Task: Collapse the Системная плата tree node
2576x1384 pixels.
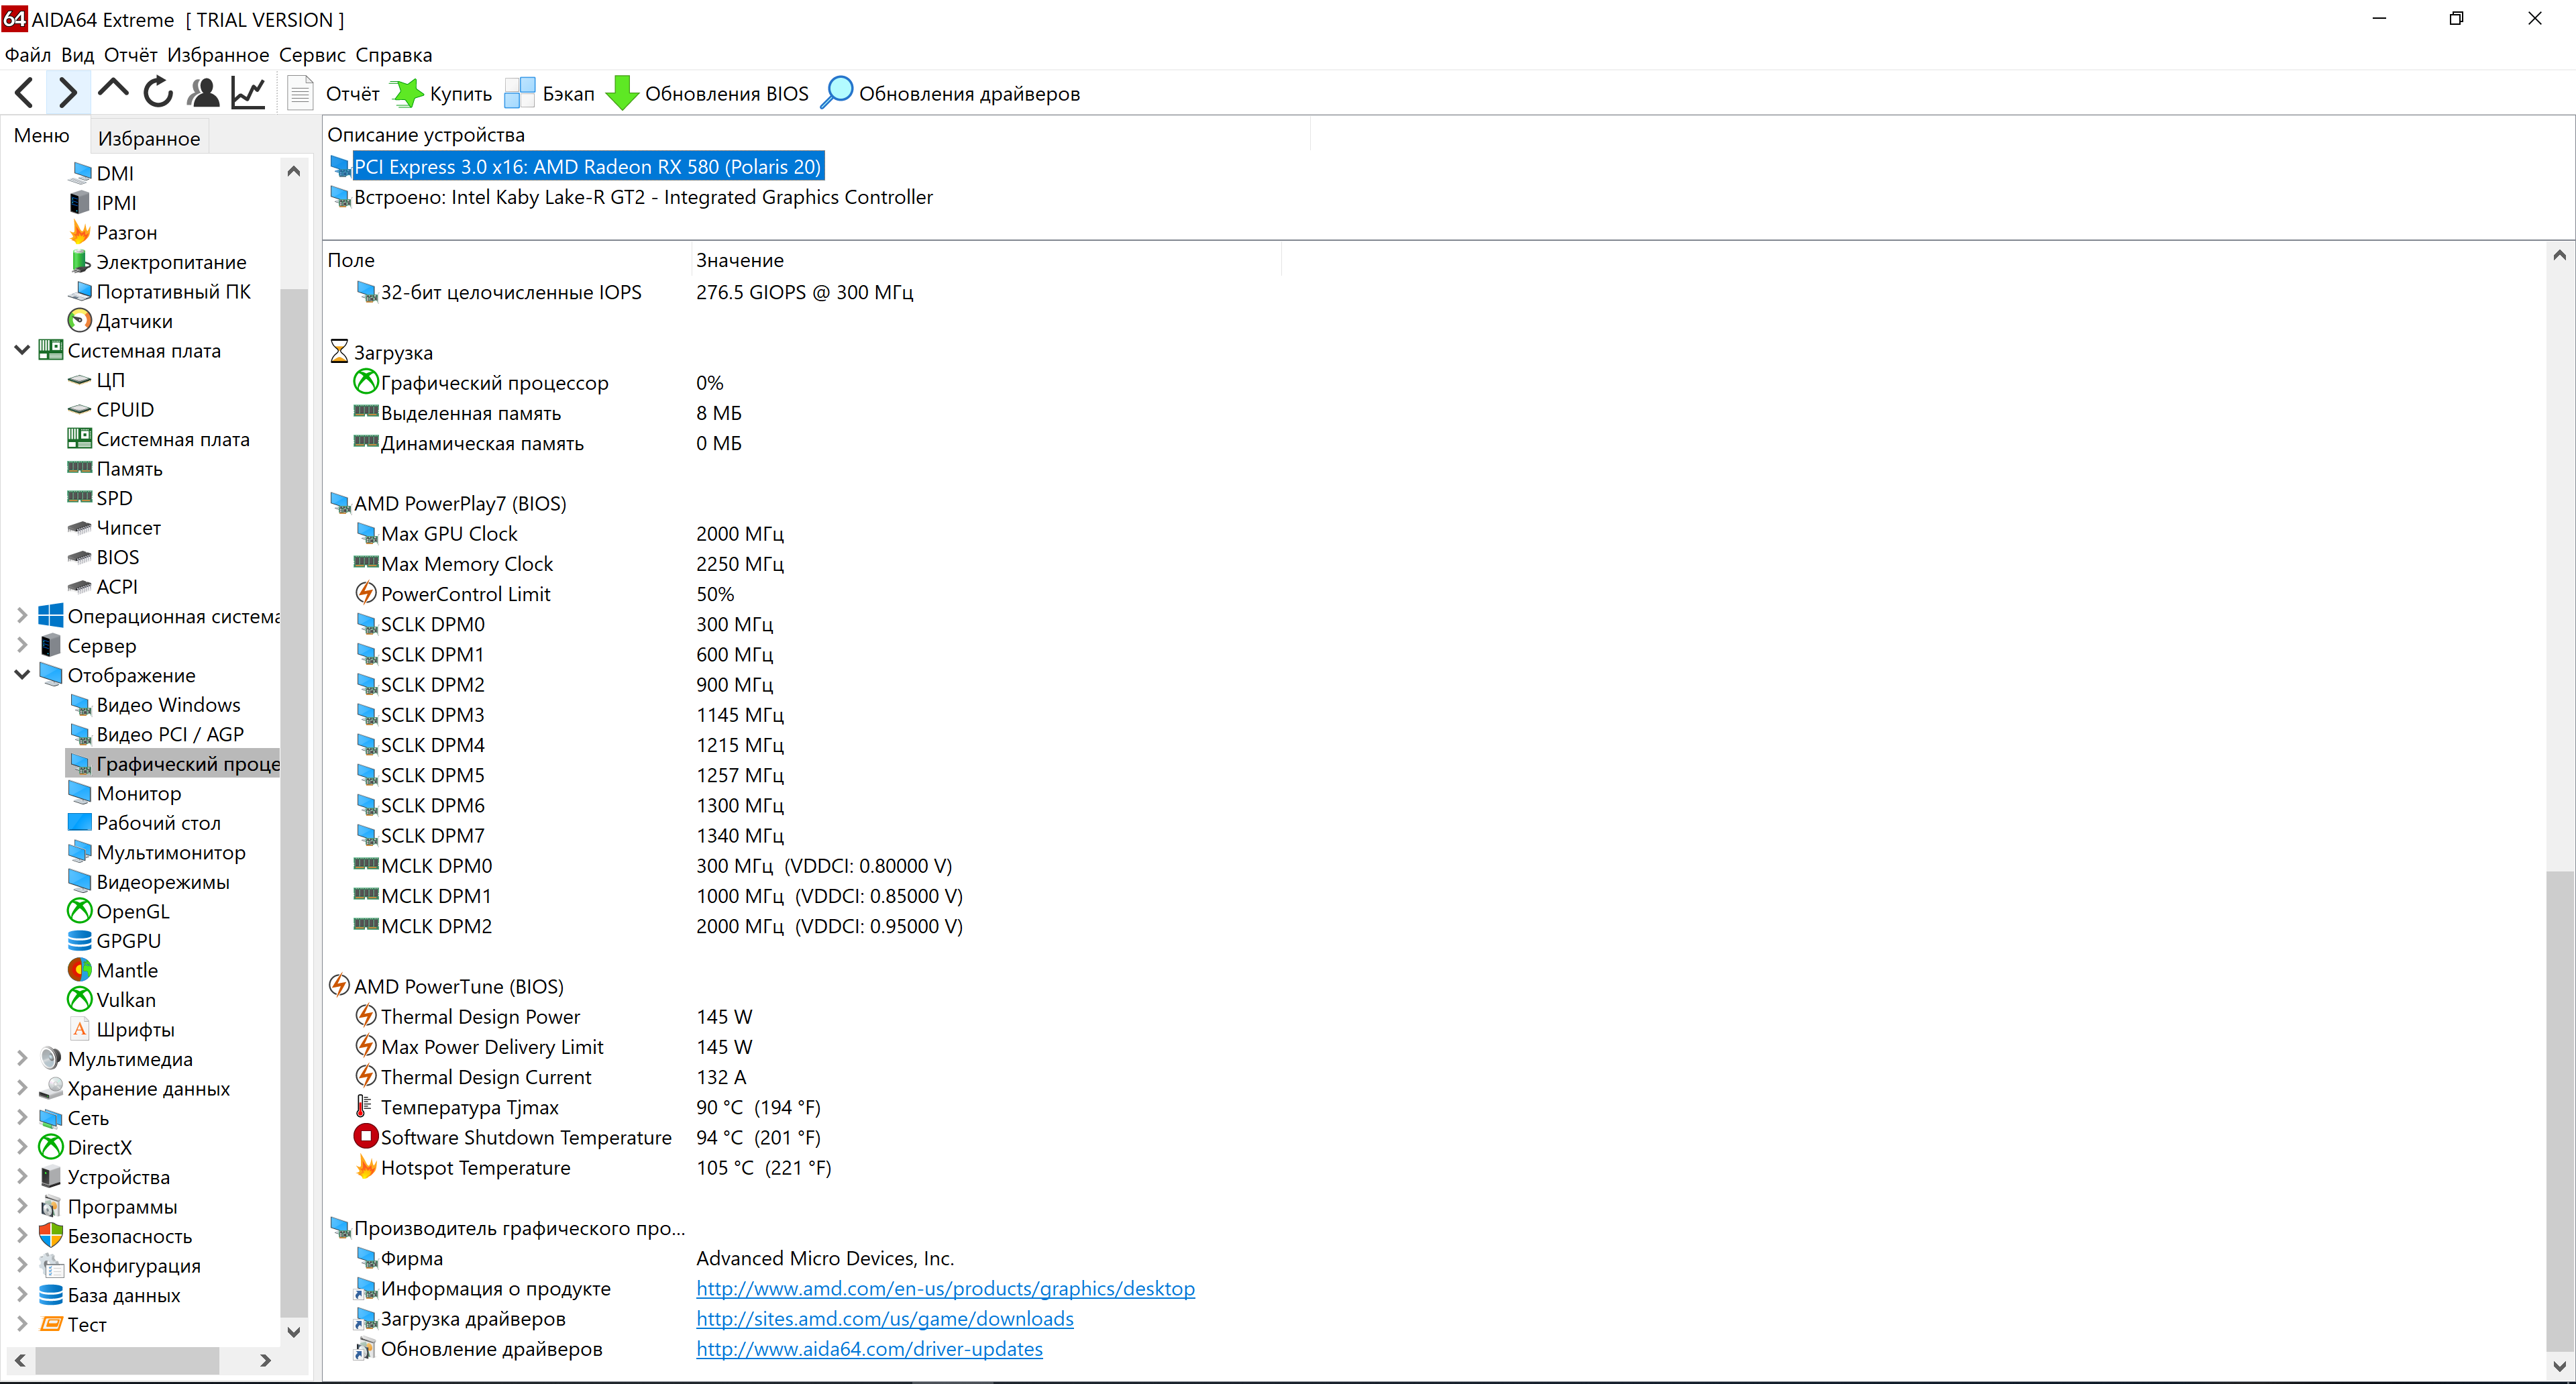Action: click(22, 350)
